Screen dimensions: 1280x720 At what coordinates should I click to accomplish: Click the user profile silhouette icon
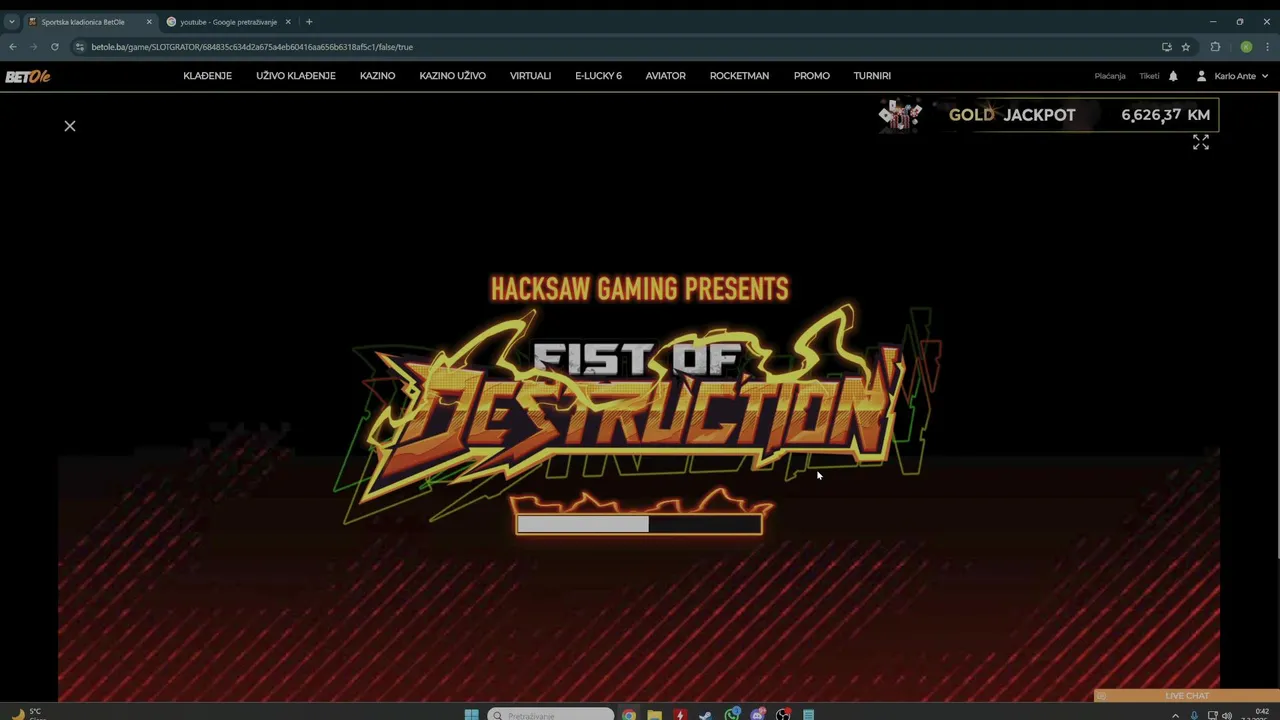tap(1201, 76)
